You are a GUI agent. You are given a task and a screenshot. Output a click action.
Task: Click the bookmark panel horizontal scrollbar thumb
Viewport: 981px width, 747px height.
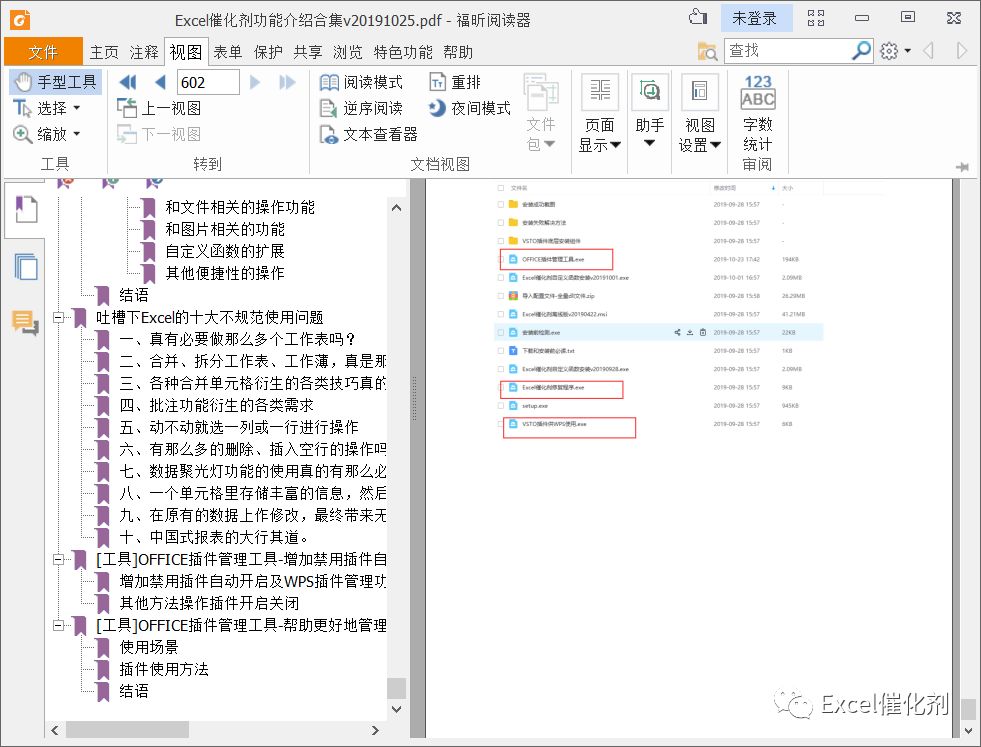tap(127, 729)
